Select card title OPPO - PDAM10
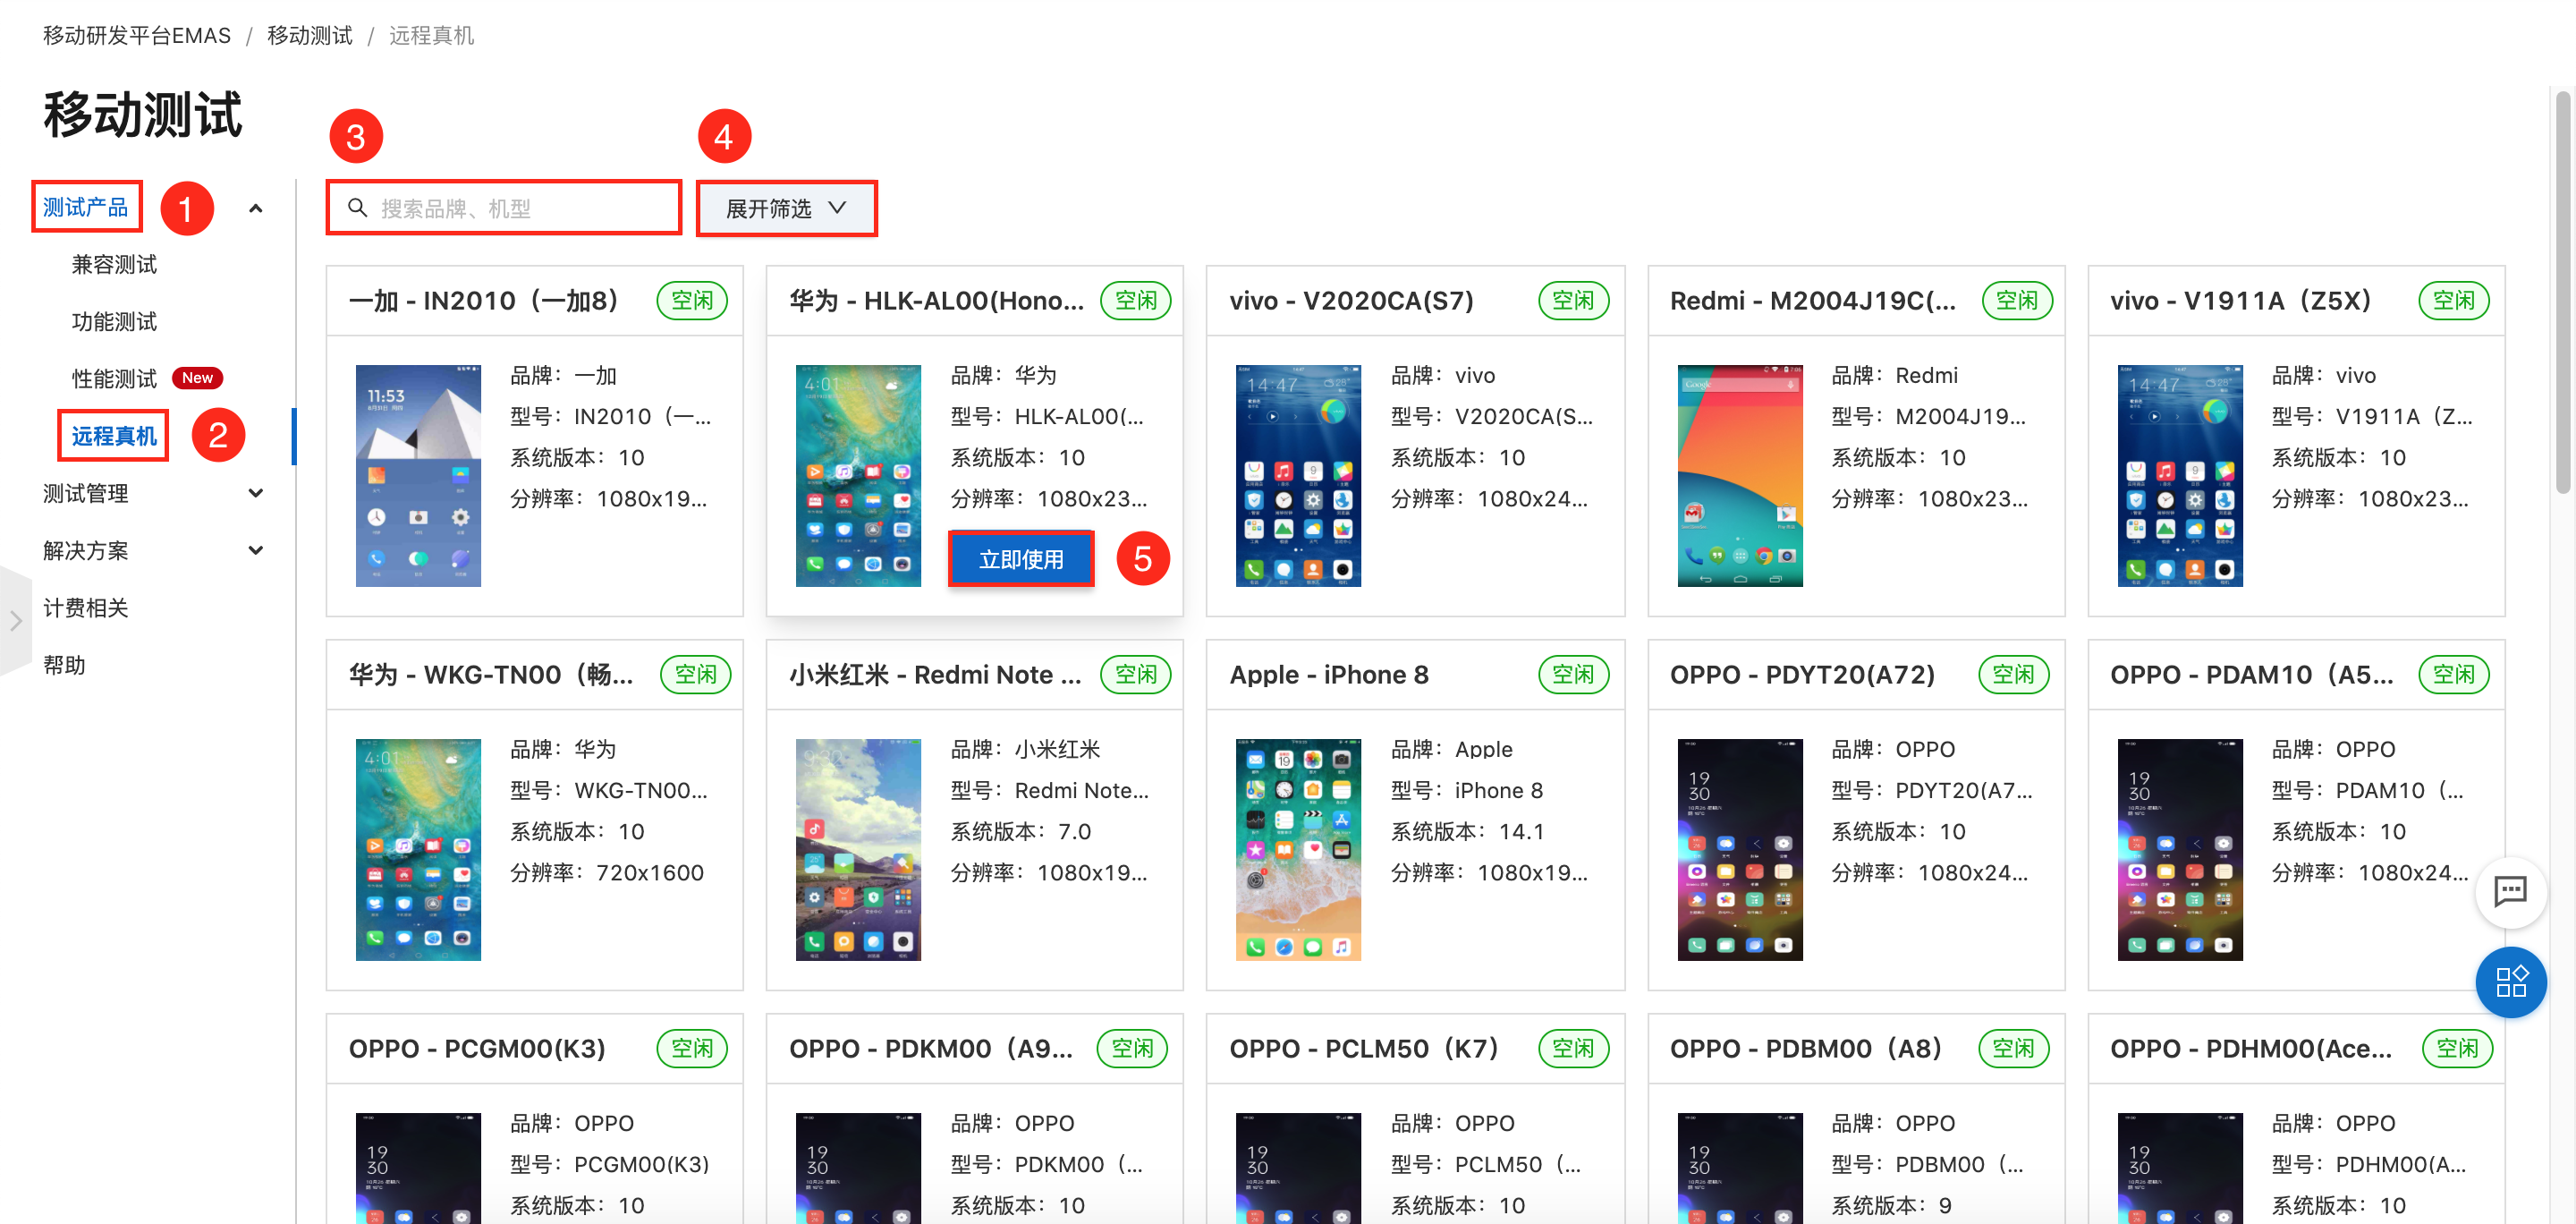Screen dimensions: 2576x1224 coord(2252,674)
